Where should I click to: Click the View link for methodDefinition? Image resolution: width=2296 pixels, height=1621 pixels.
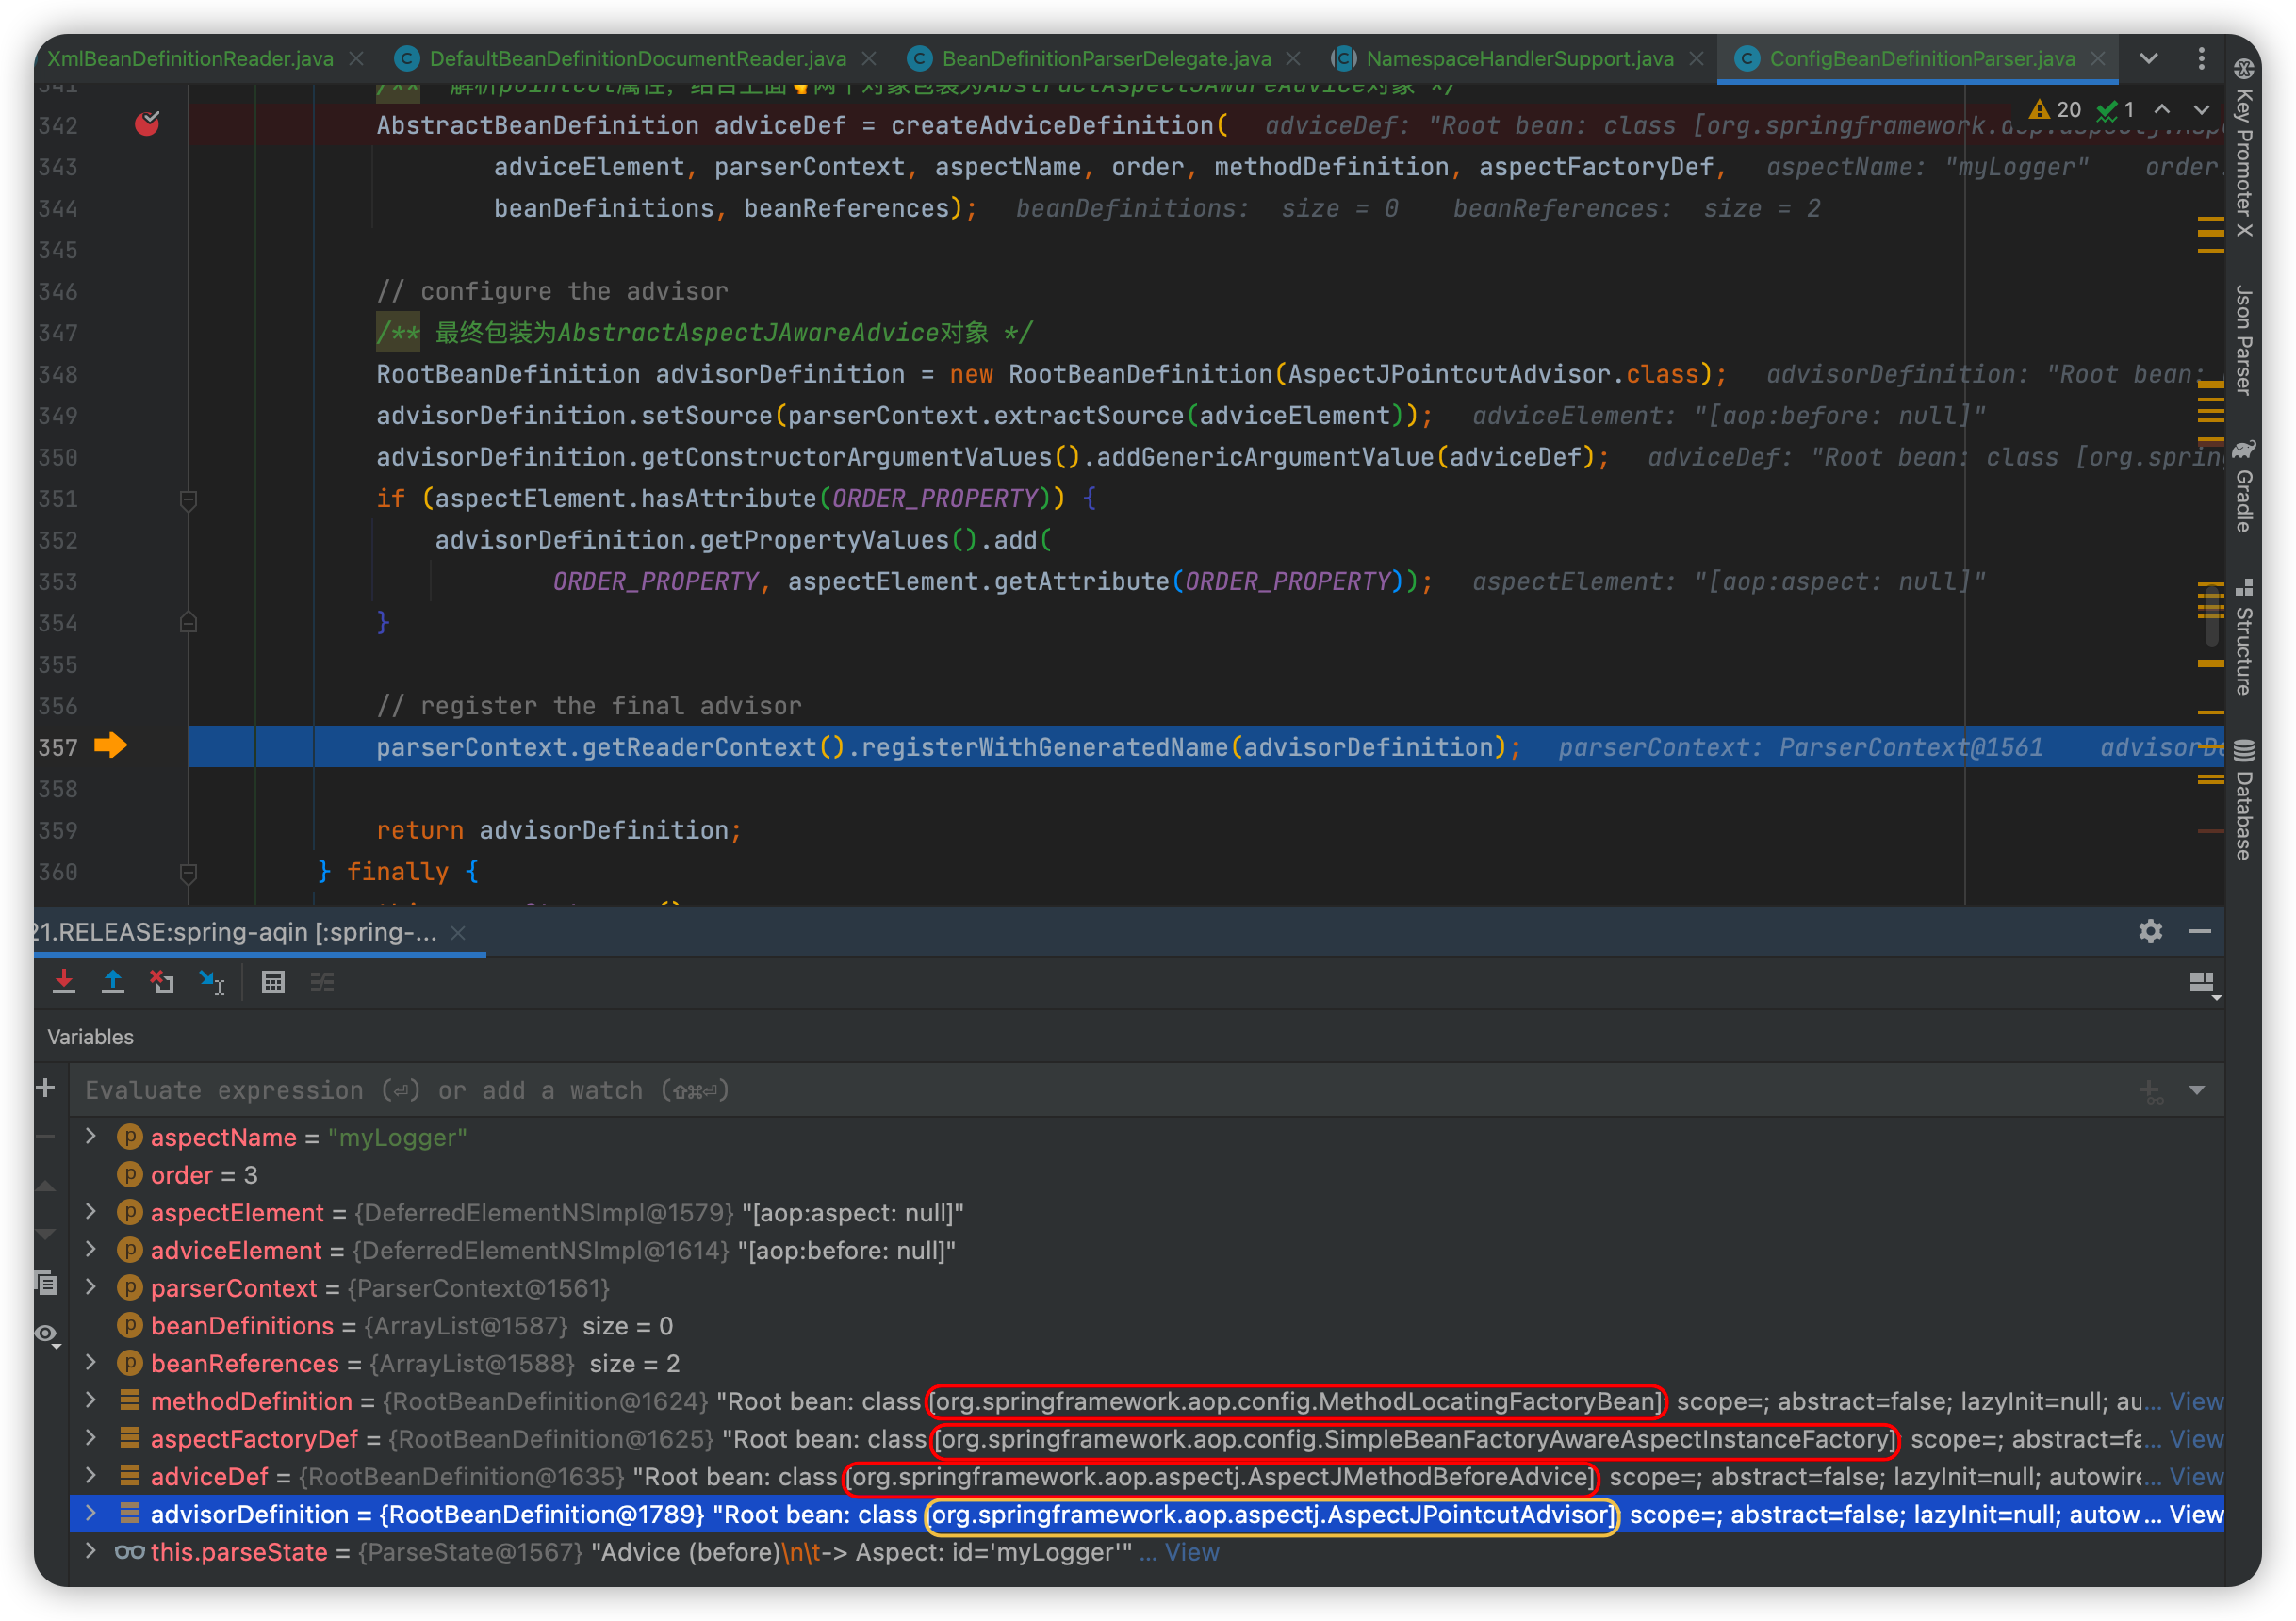(x=2196, y=1401)
